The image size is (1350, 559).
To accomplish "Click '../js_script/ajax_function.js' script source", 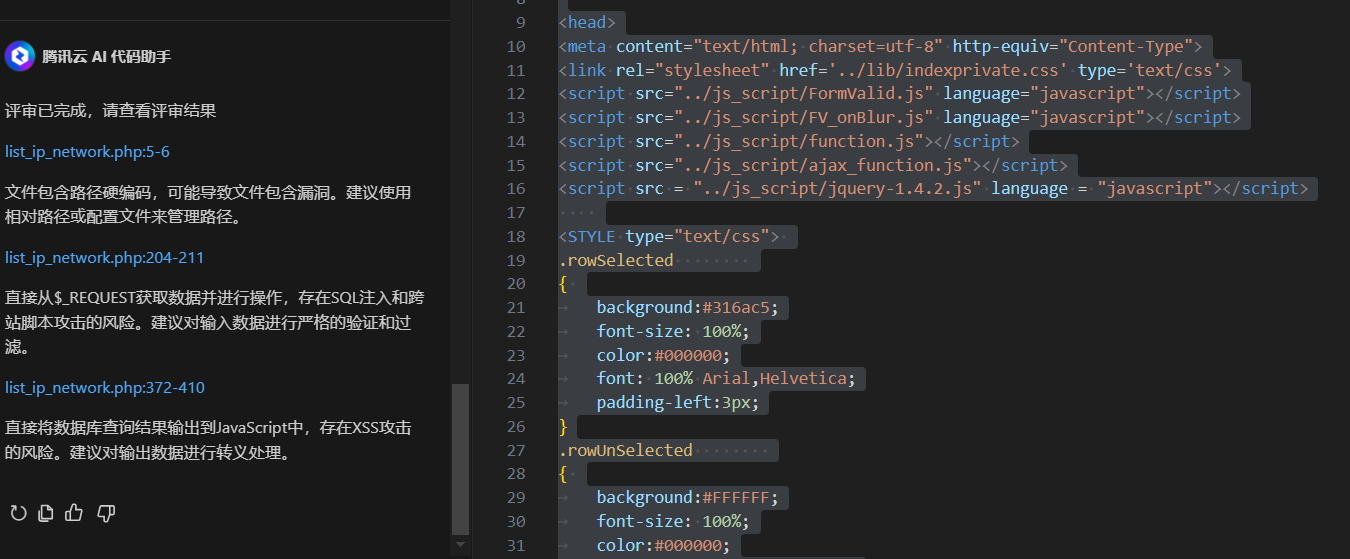I will (x=822, y=165).
